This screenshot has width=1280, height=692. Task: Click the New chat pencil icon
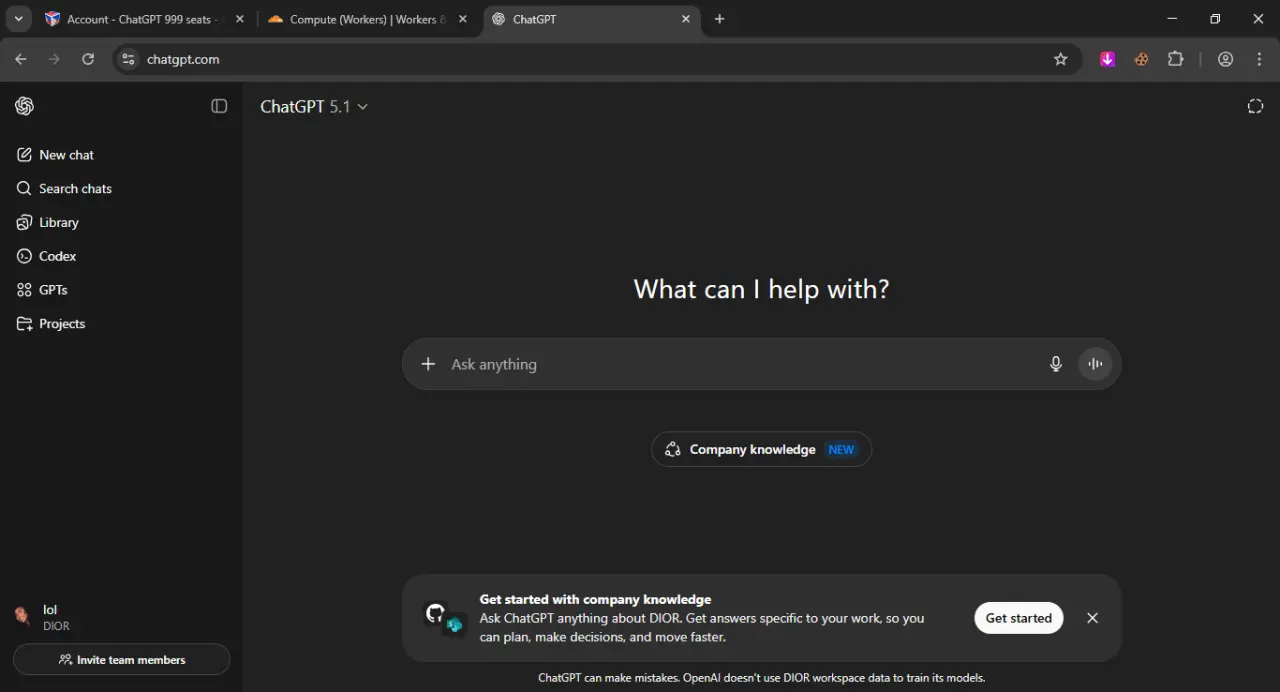[24, 155]
